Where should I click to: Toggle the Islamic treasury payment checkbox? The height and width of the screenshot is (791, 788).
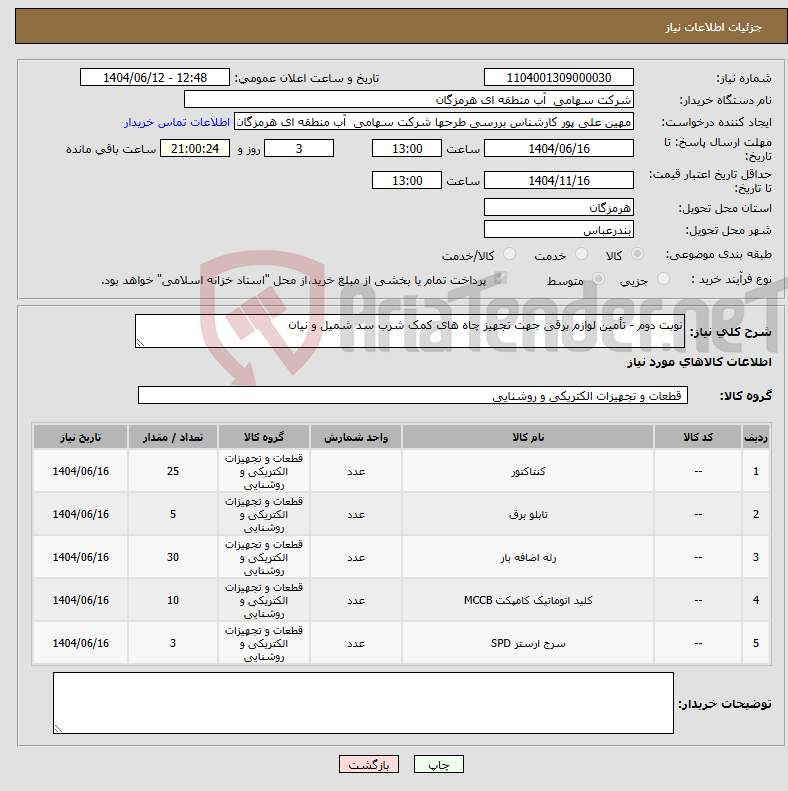point(500,277)
